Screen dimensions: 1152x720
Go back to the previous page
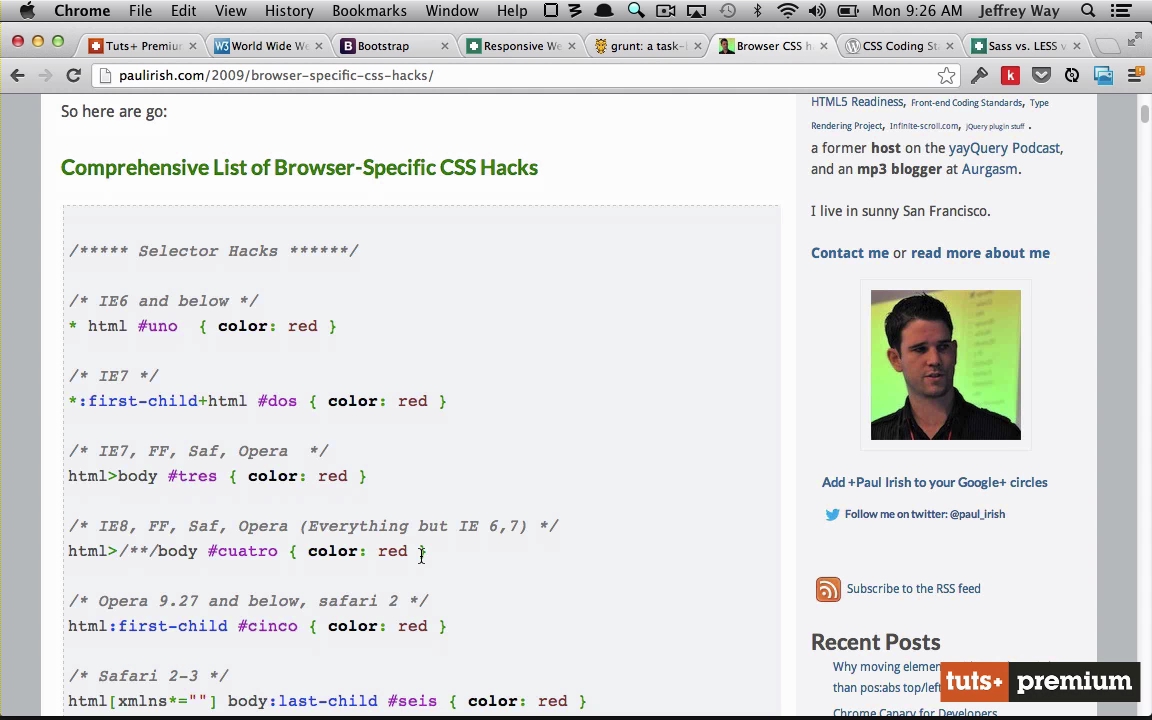point(18,75)
